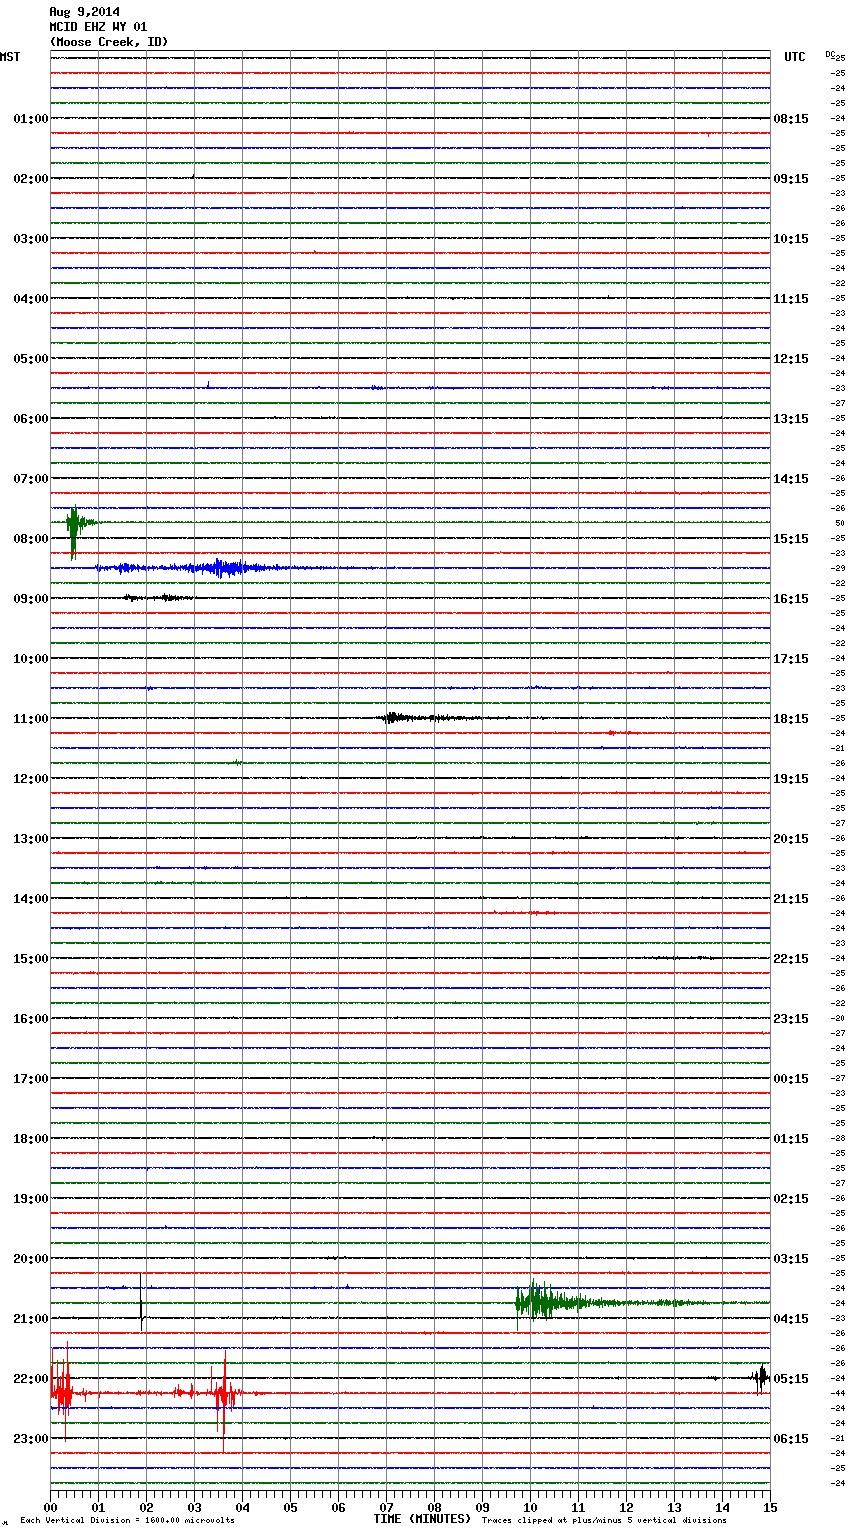This screenshot has width=850, height=1534.
Task: Select the 05:00 MST row label
Action: (31, 359)
